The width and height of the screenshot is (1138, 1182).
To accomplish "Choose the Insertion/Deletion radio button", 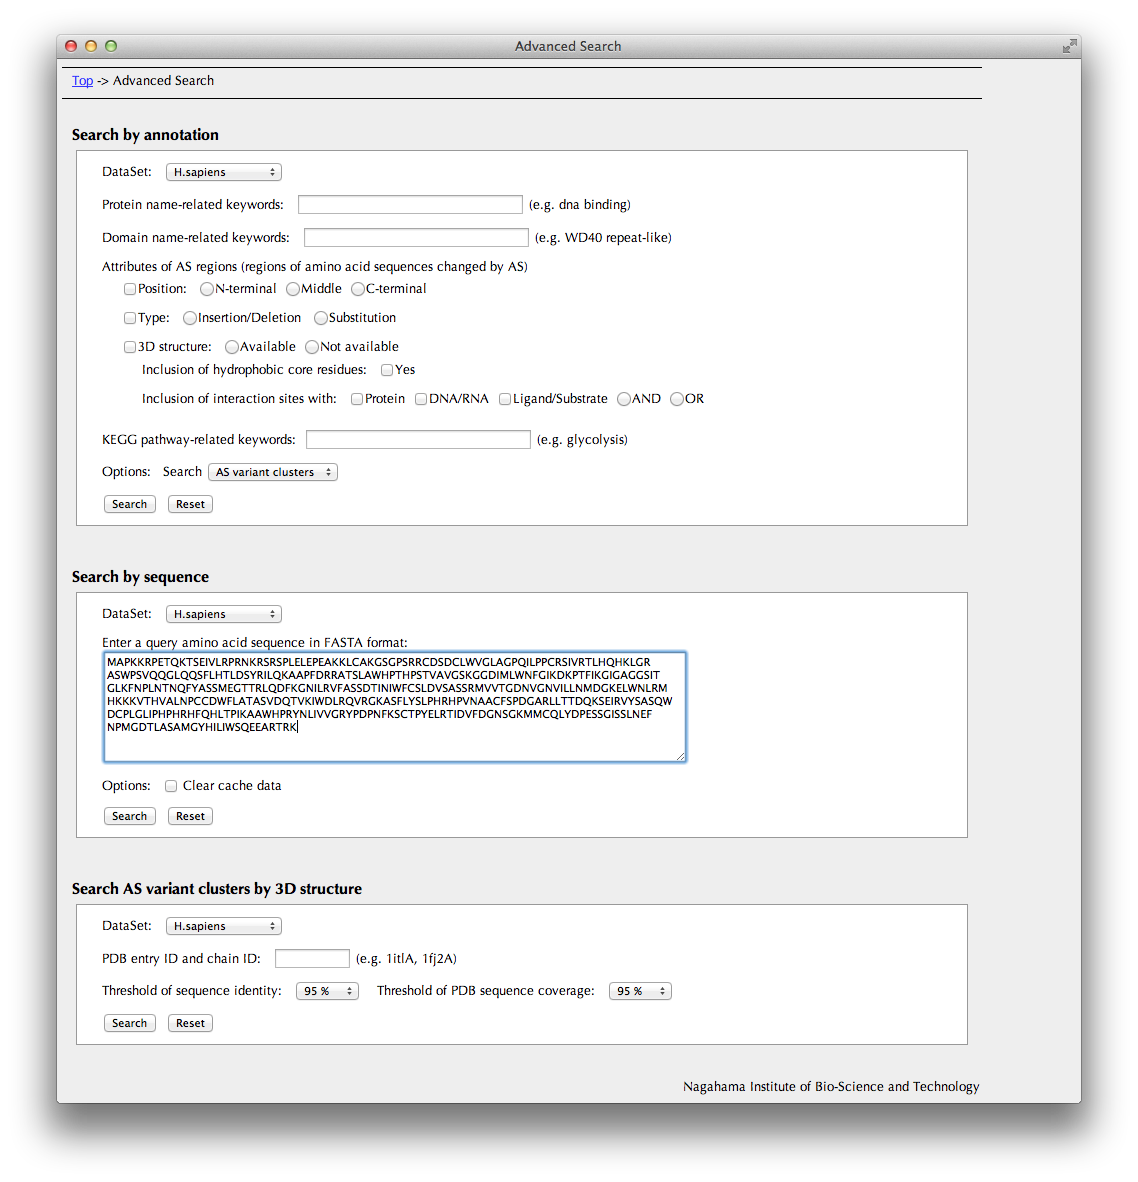I will click(x=190, y=318).
